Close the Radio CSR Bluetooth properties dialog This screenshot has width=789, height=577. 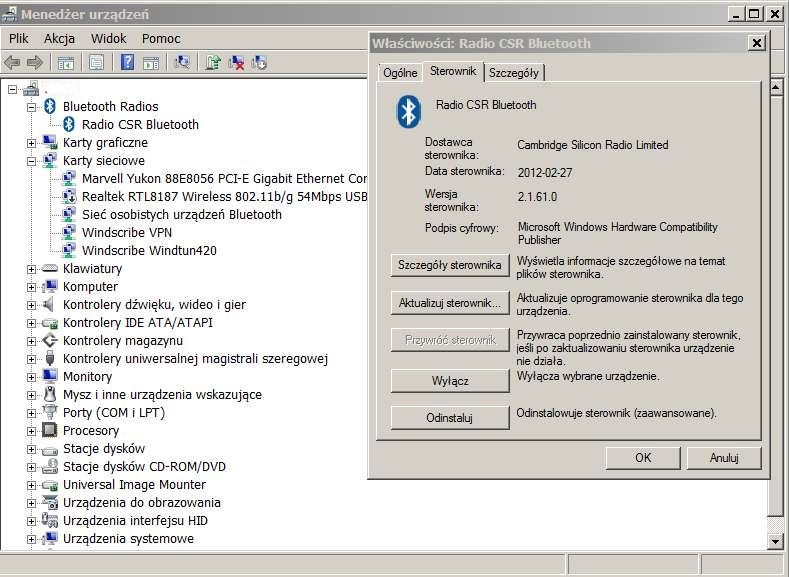(x=756, y=43)
